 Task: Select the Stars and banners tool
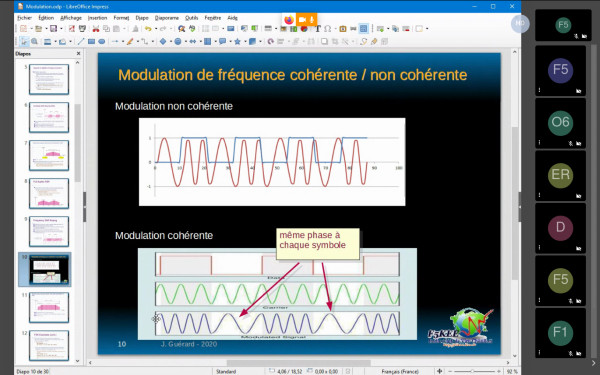237,41
